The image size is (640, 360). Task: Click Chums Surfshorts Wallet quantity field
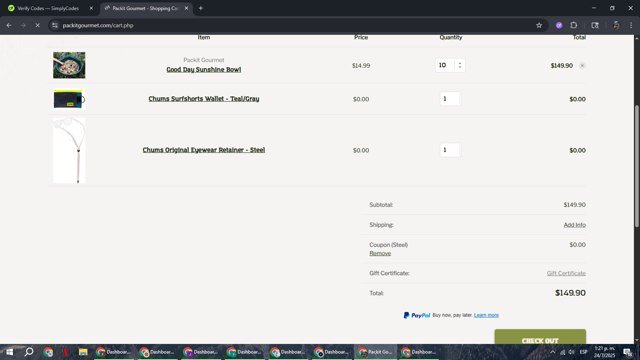(x=450, y=99)
